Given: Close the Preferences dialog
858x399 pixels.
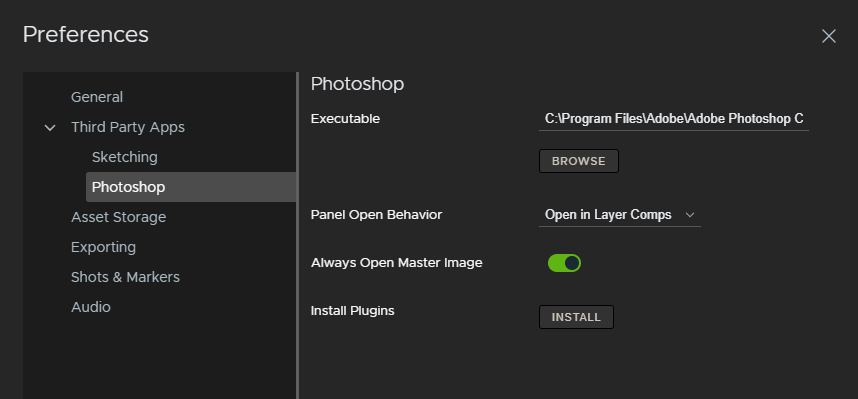Looking at the screenshot, I should tap(828, 36).
